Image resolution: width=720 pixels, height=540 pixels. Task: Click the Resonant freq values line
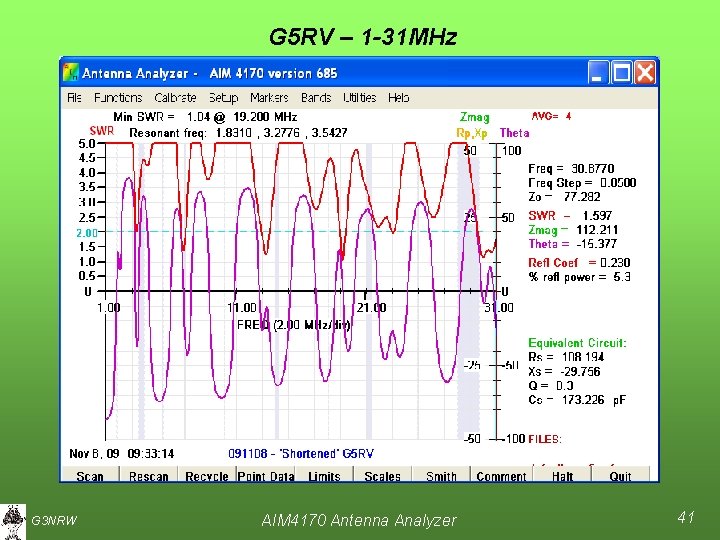pos(238,133)
